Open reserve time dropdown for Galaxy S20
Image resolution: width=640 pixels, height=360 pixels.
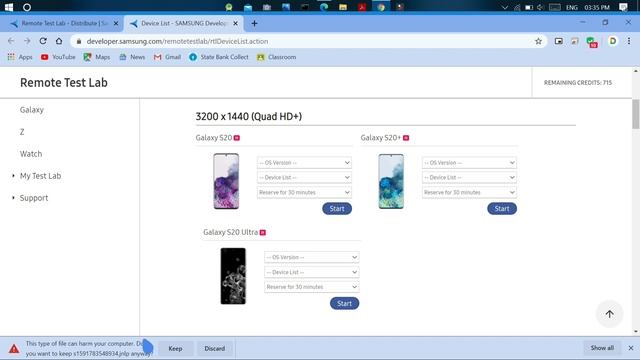pyautogui.click(x=304, y=192)
